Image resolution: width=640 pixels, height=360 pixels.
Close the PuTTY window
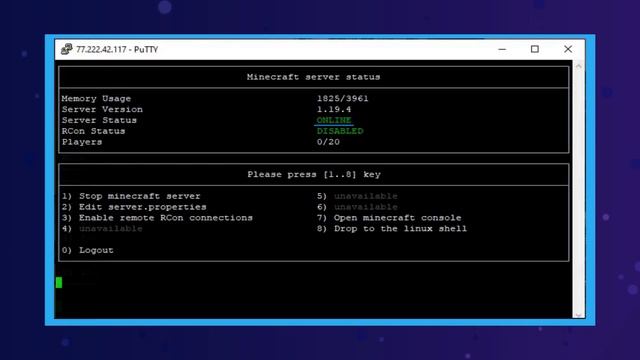coord(568,49)
